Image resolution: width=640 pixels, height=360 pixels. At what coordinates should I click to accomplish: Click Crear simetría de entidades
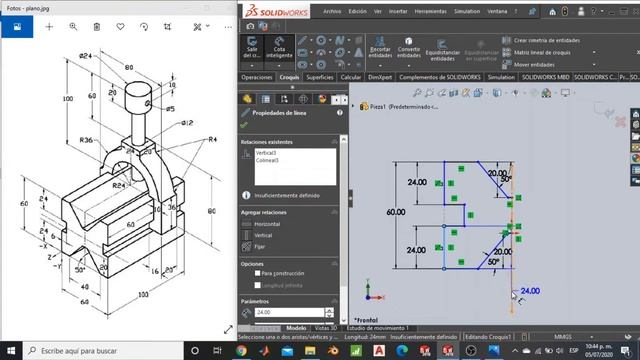(x=541, y=40)
